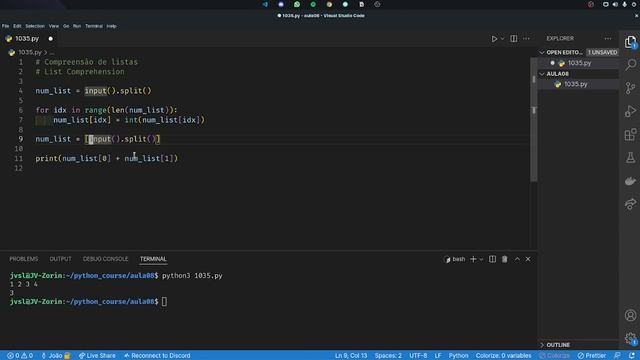Add a new terminal with plus icon
640x360 pixels.
(473, 259)
